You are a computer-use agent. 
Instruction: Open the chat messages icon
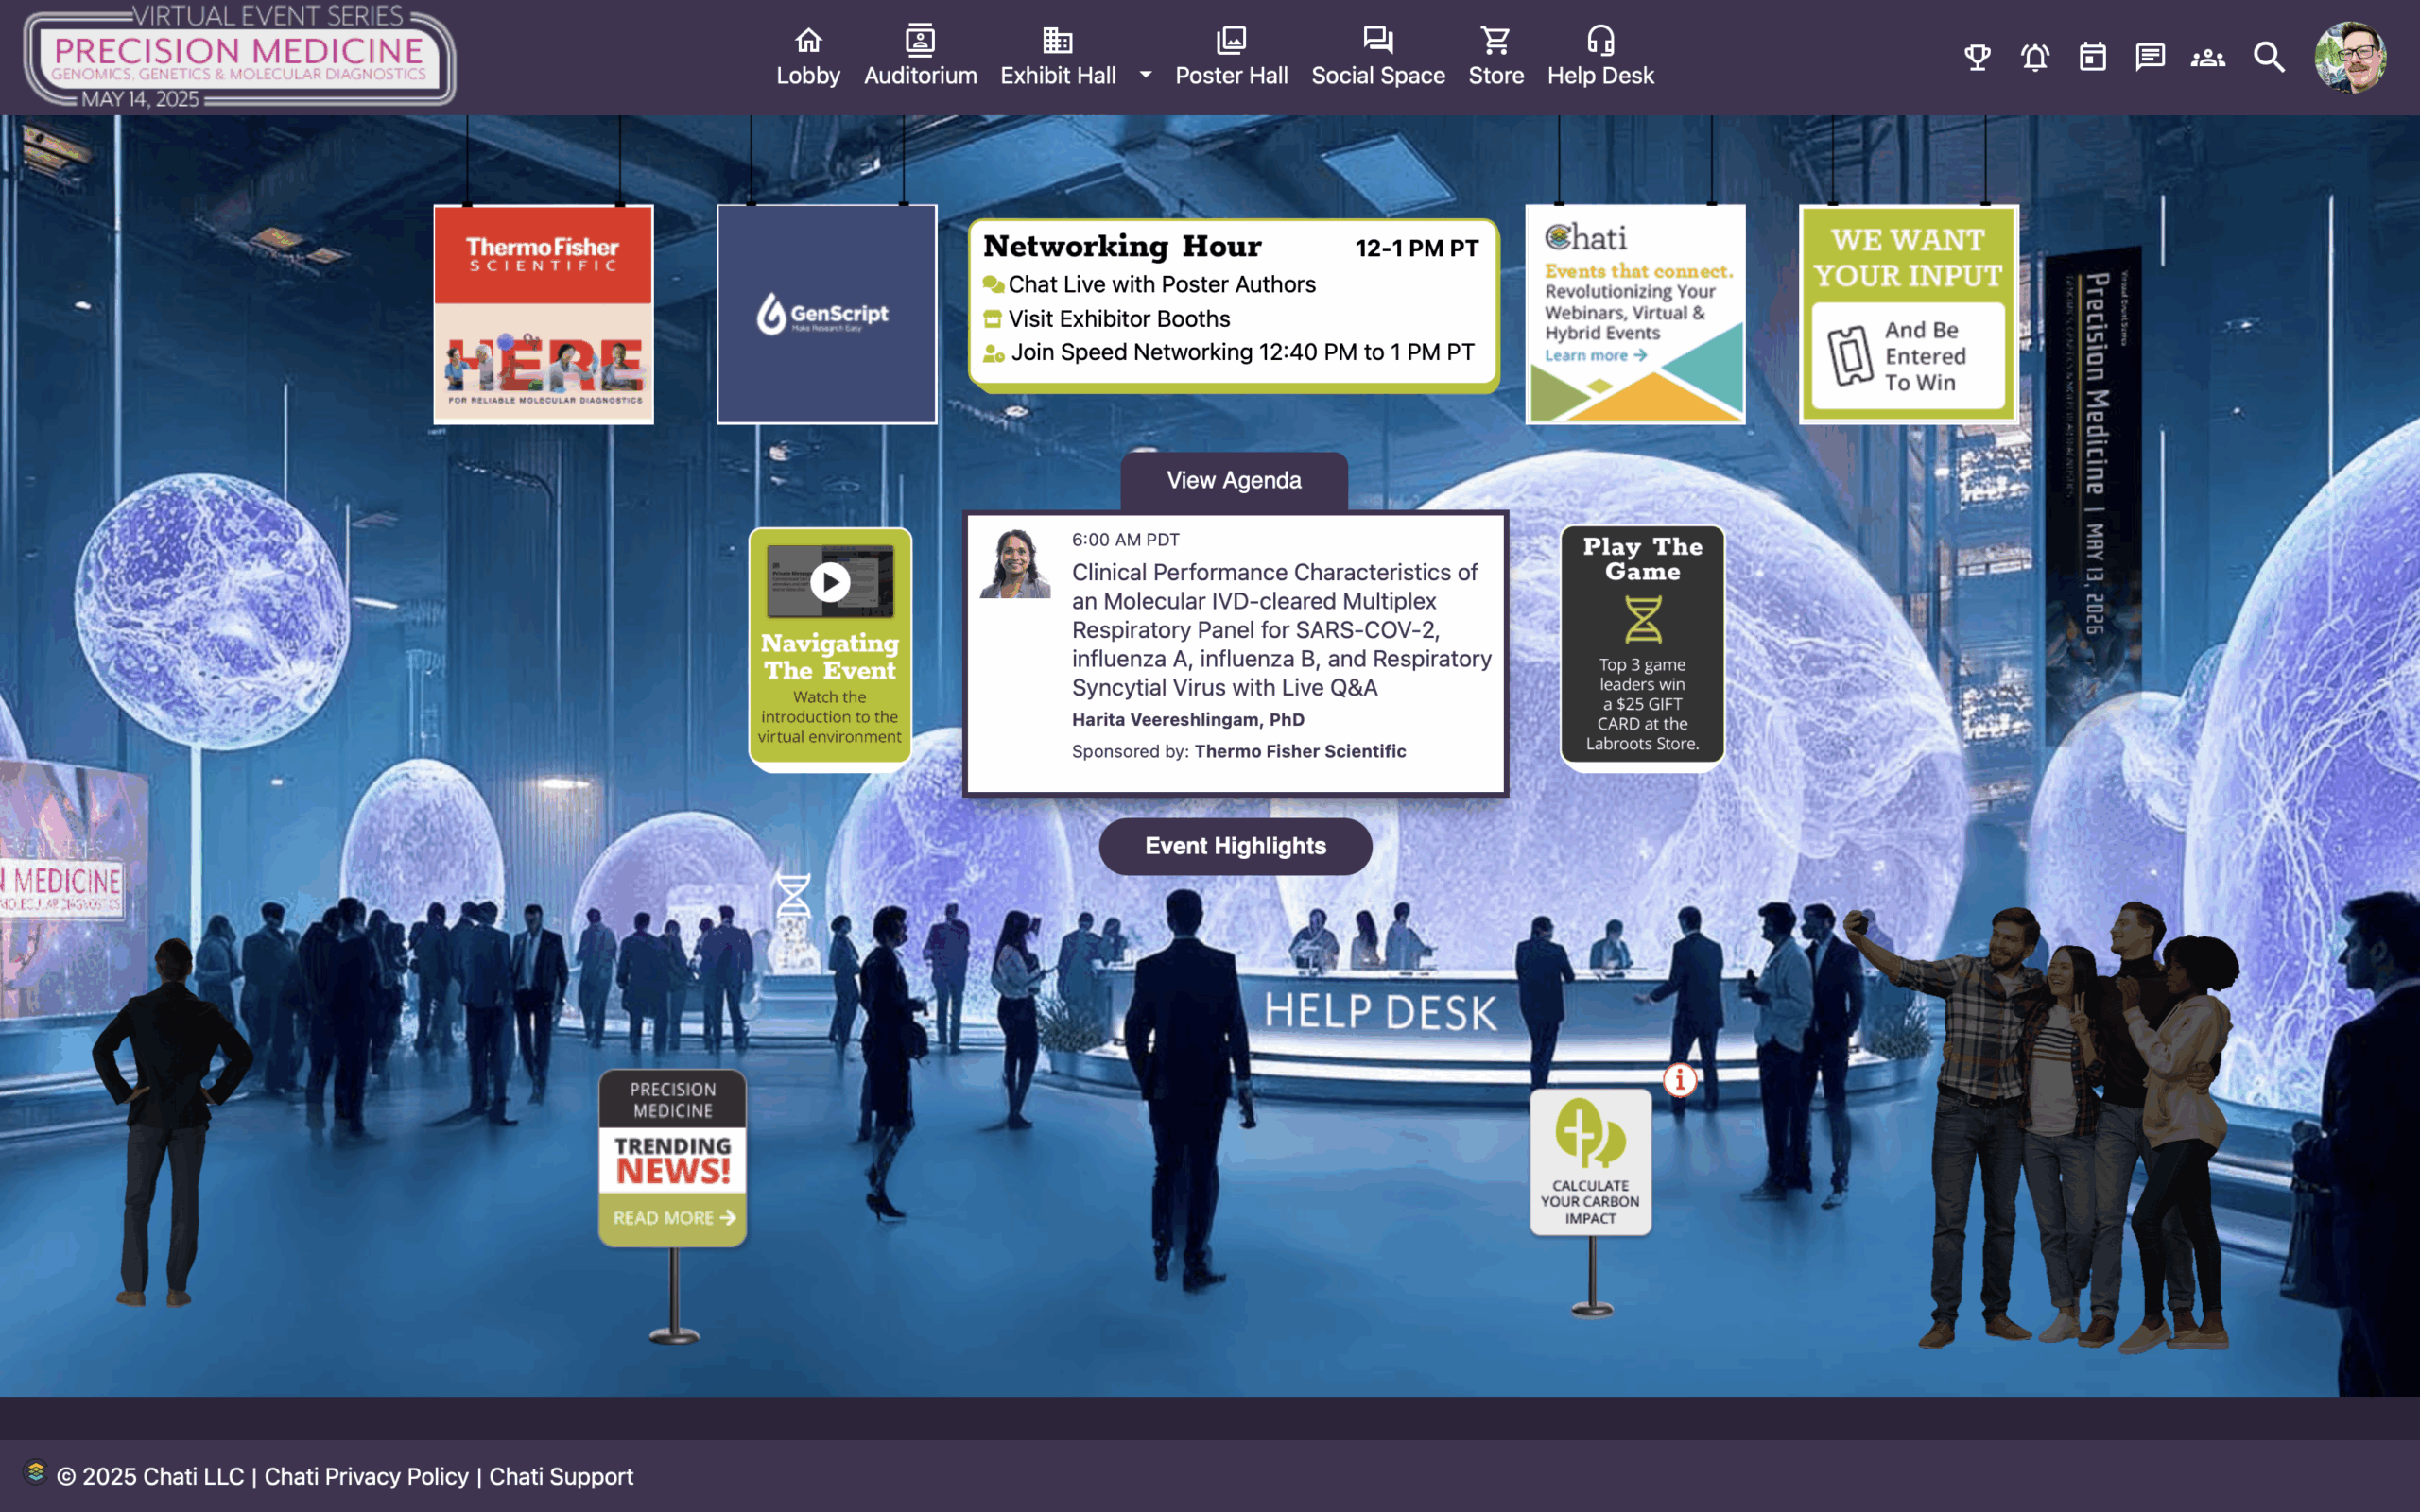click(x=2150, y=57)
